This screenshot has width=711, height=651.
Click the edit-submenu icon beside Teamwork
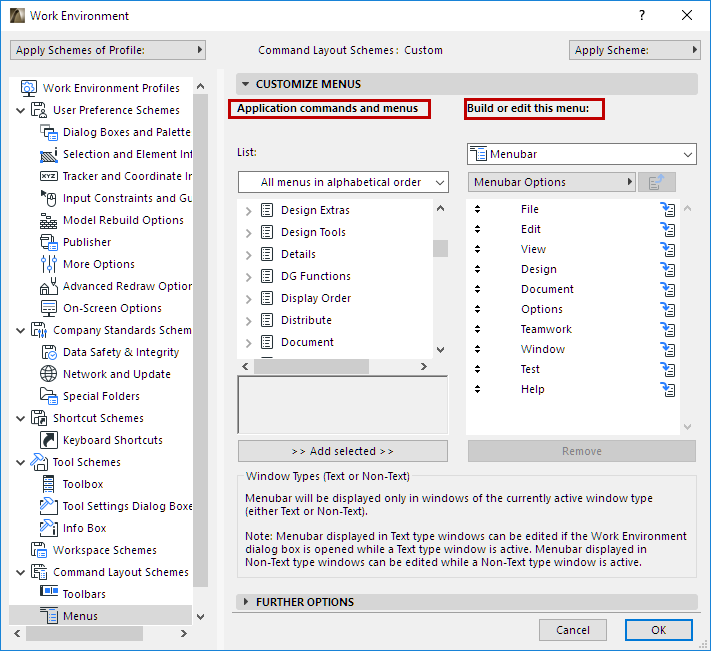pyautogui.click(x=667, y=329)
